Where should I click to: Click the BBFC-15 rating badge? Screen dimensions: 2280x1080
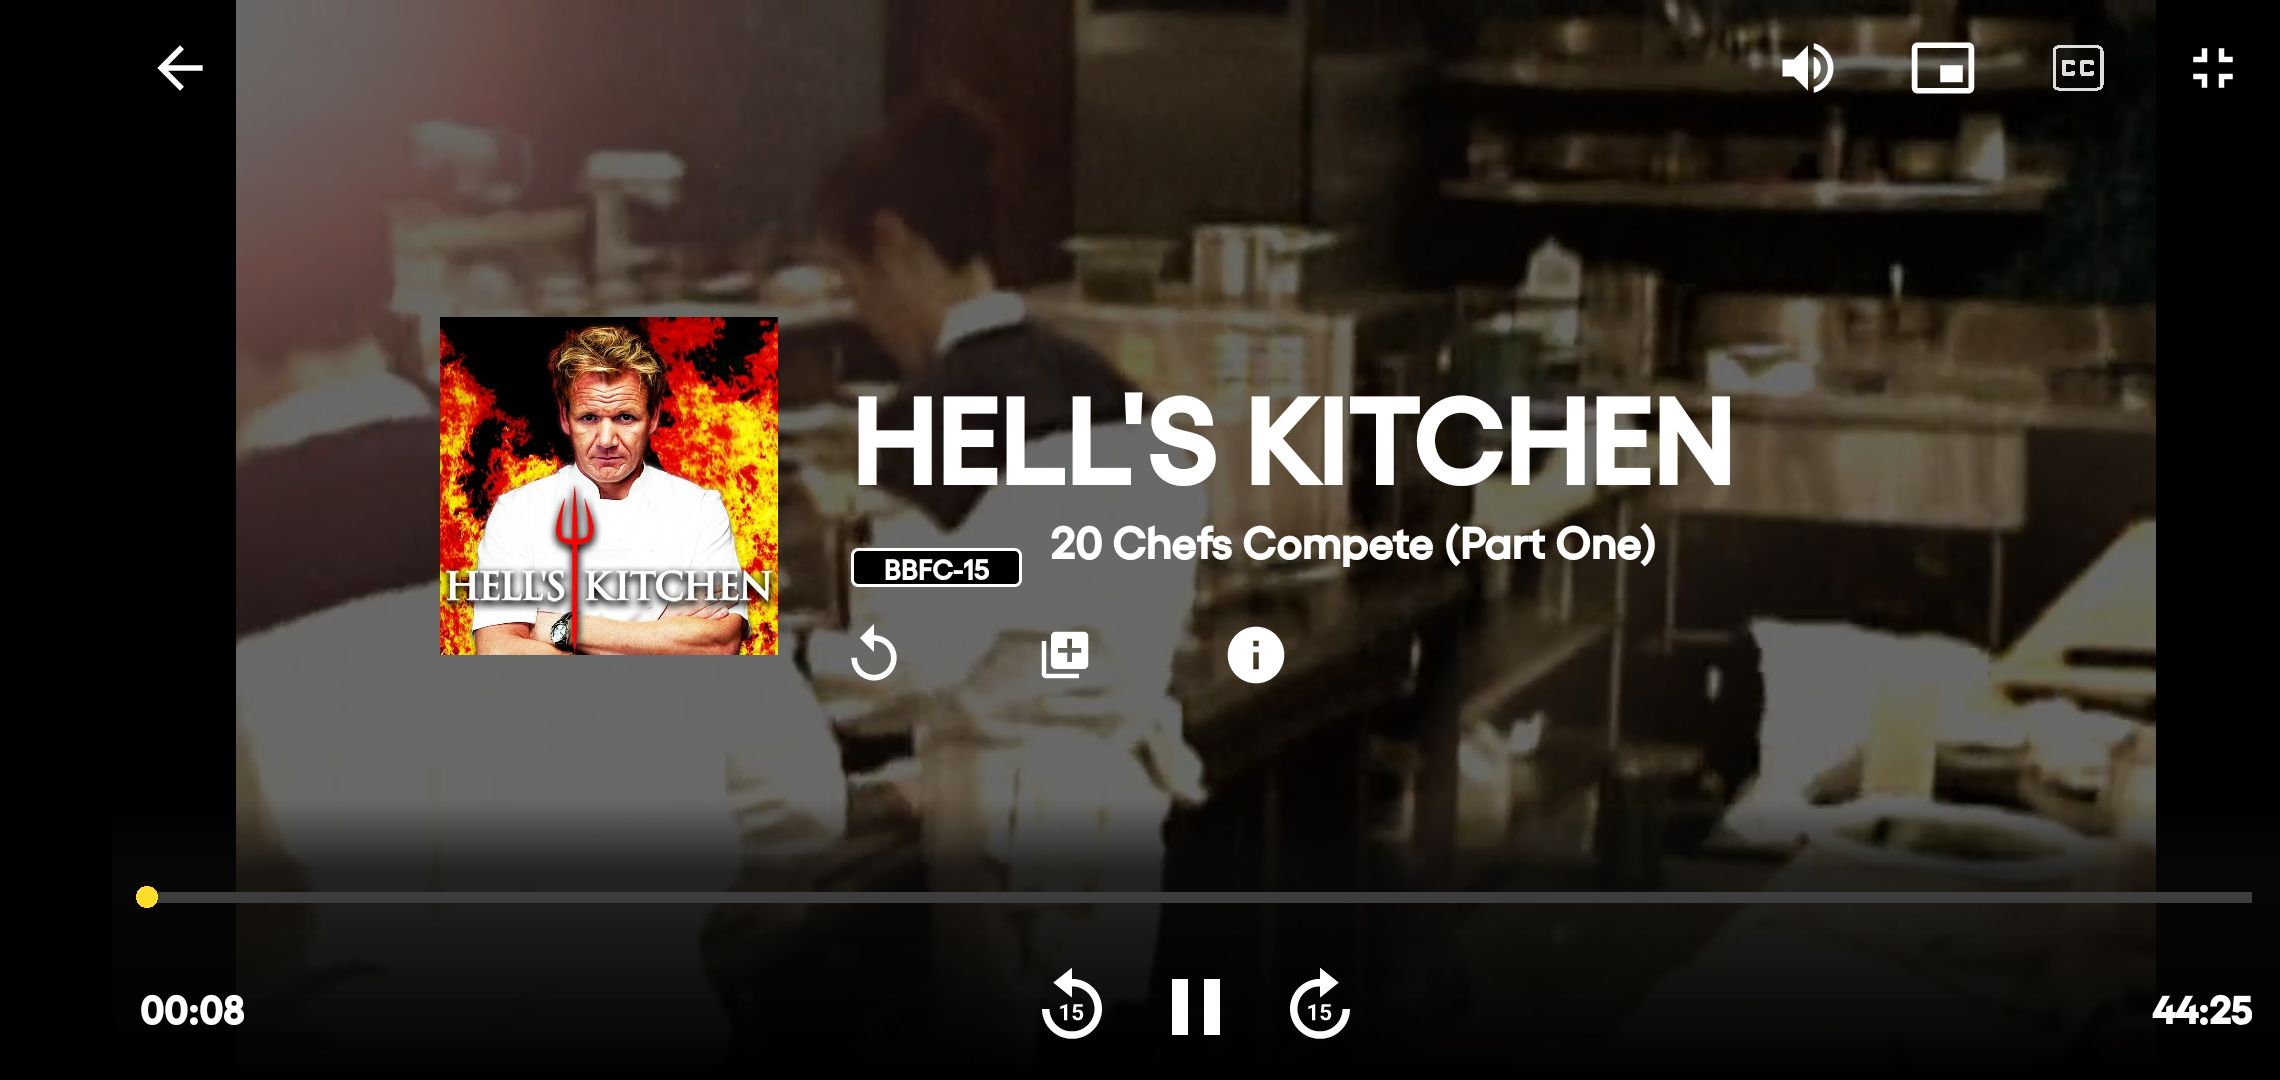[x=936, y=568]
